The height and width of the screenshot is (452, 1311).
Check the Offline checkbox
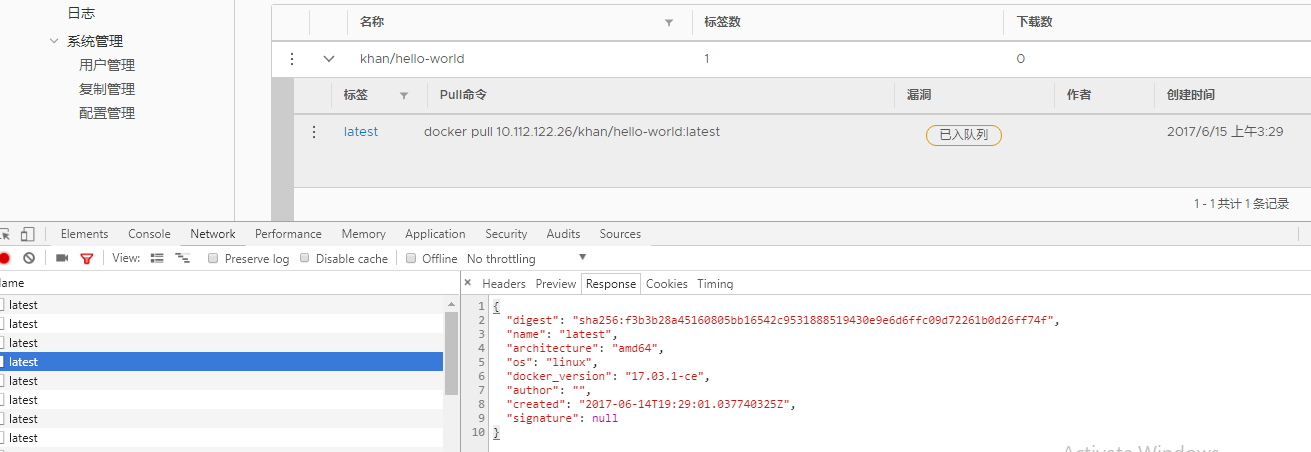[410, 259]
